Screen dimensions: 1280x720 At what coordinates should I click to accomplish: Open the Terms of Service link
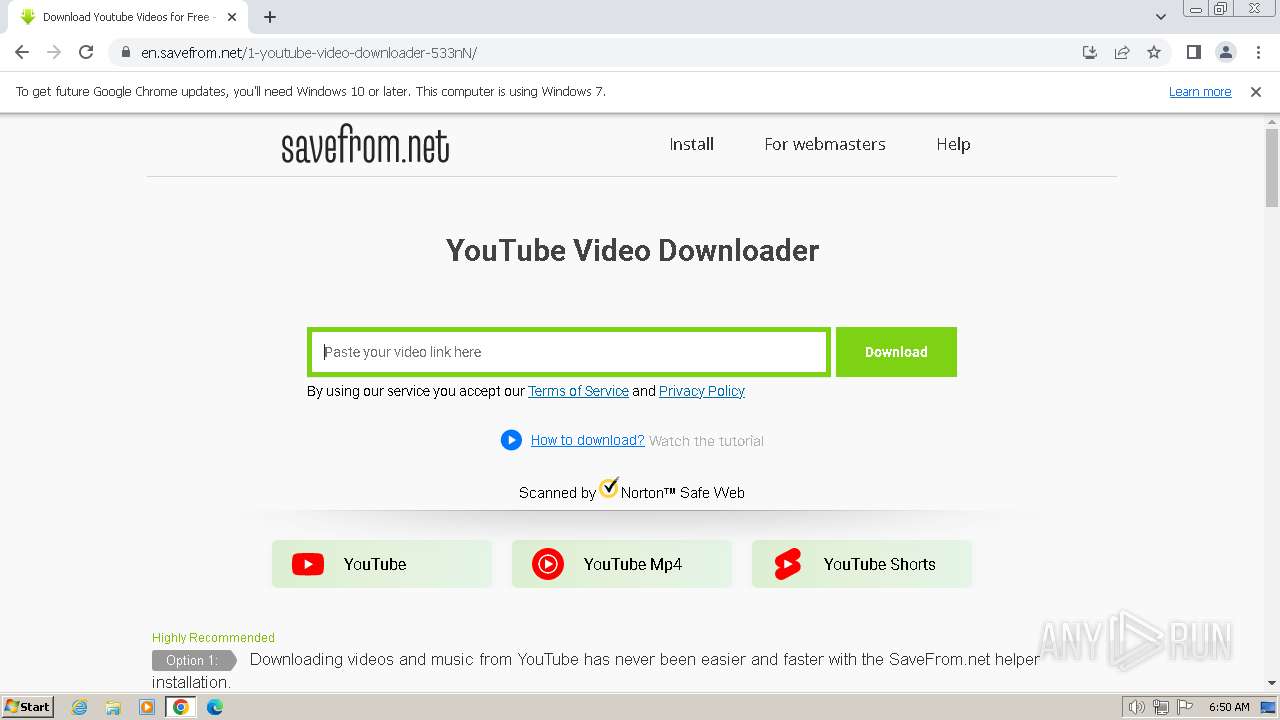pos(578,391)
